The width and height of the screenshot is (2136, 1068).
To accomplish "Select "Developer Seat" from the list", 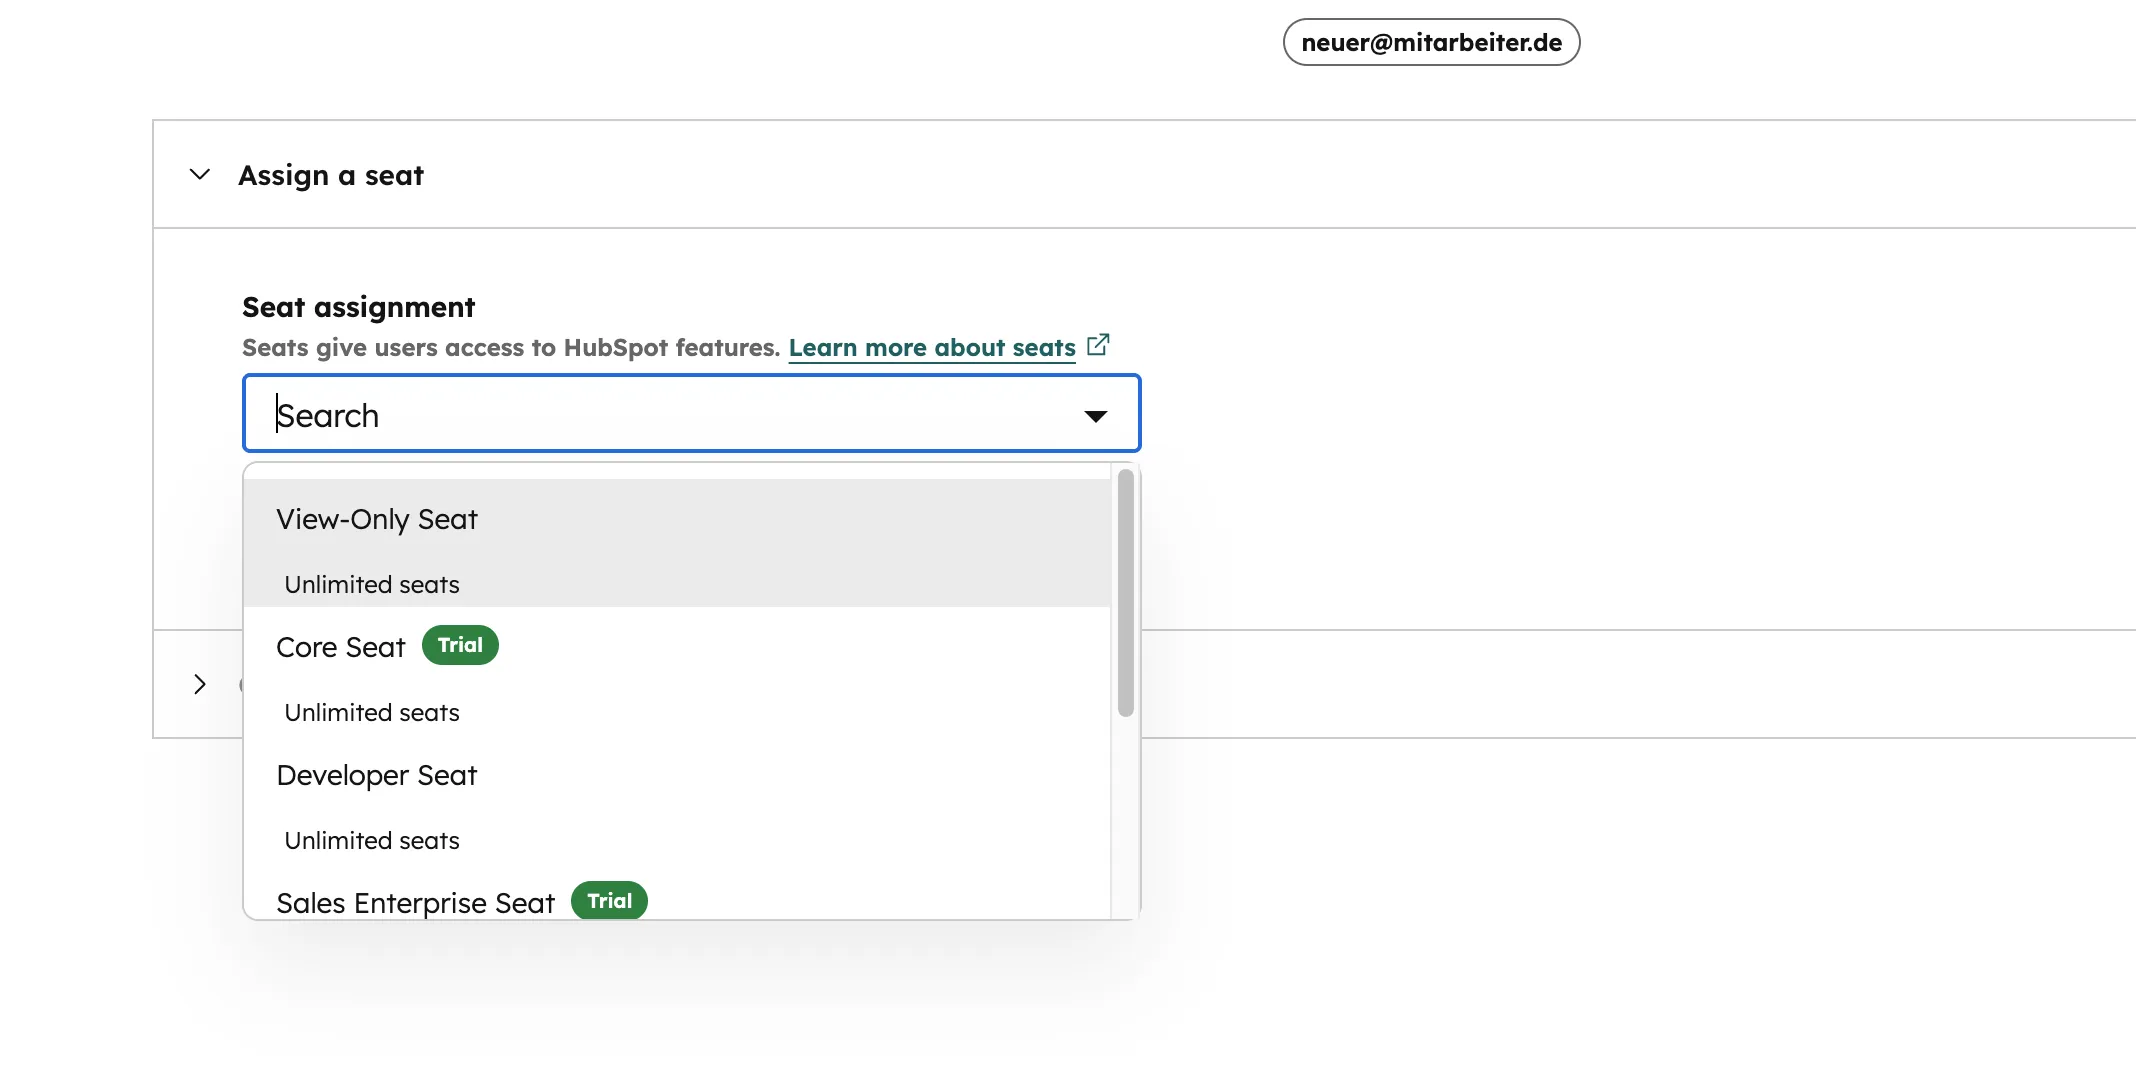I will [376, 775].
